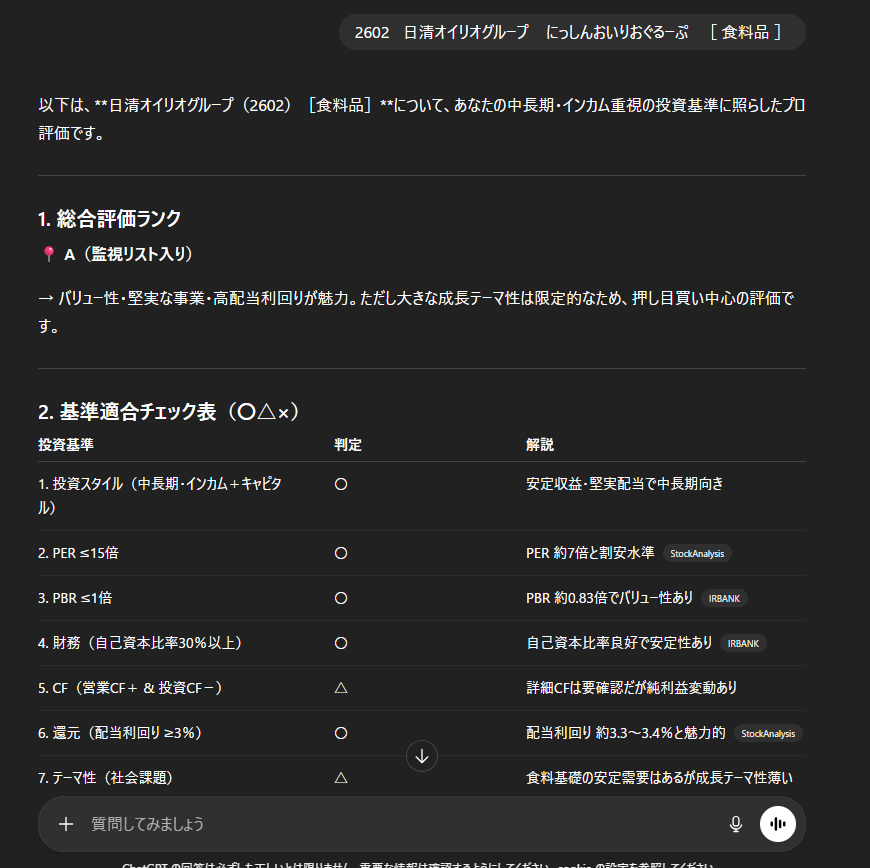The width and height of the screenshot is (870, 868).
Task: Click the triangle mark in the CF row
Action: (341, 688)
